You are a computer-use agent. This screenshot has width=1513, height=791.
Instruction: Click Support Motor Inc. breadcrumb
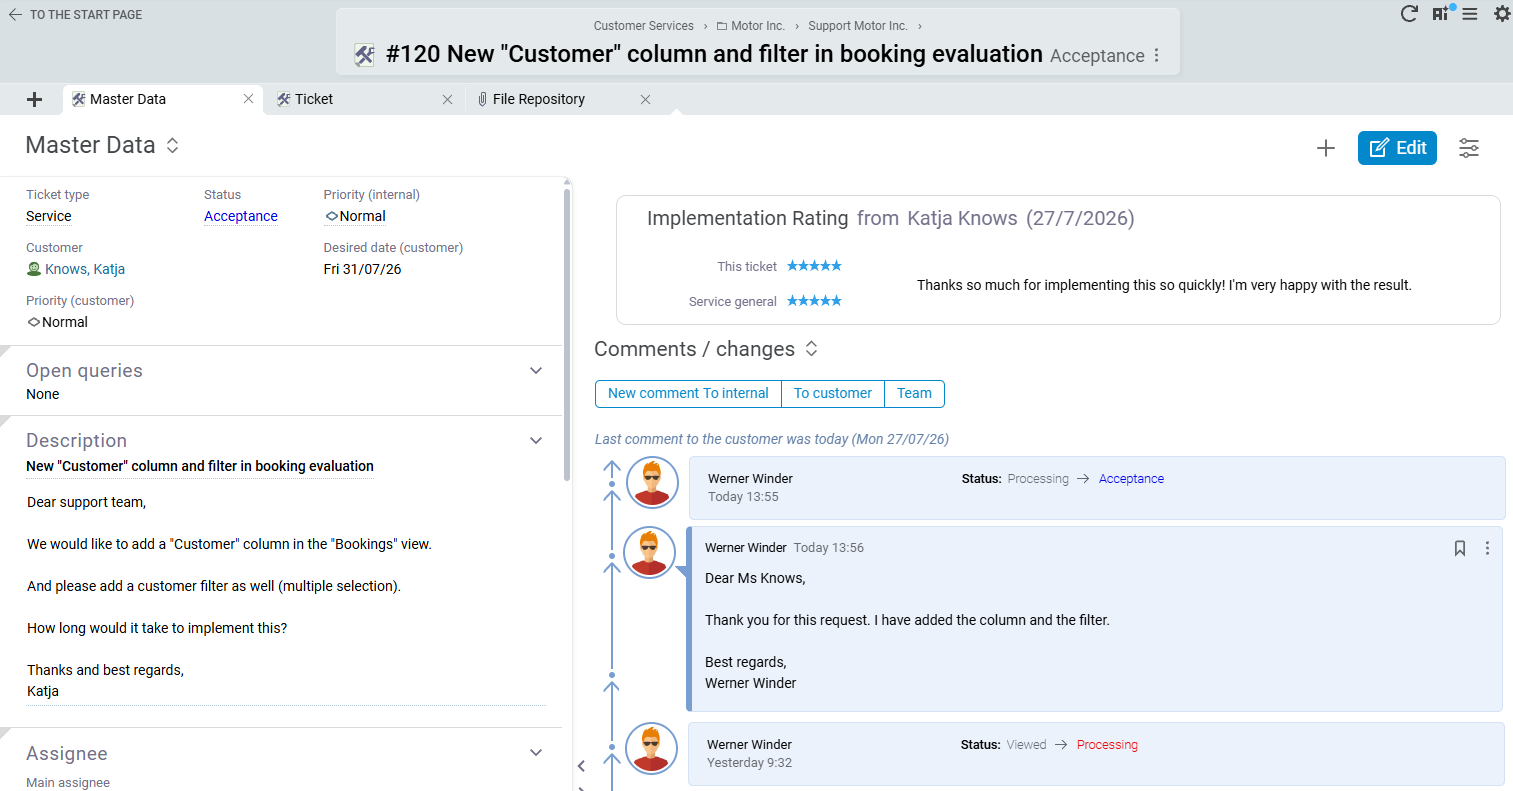[858, 26]
